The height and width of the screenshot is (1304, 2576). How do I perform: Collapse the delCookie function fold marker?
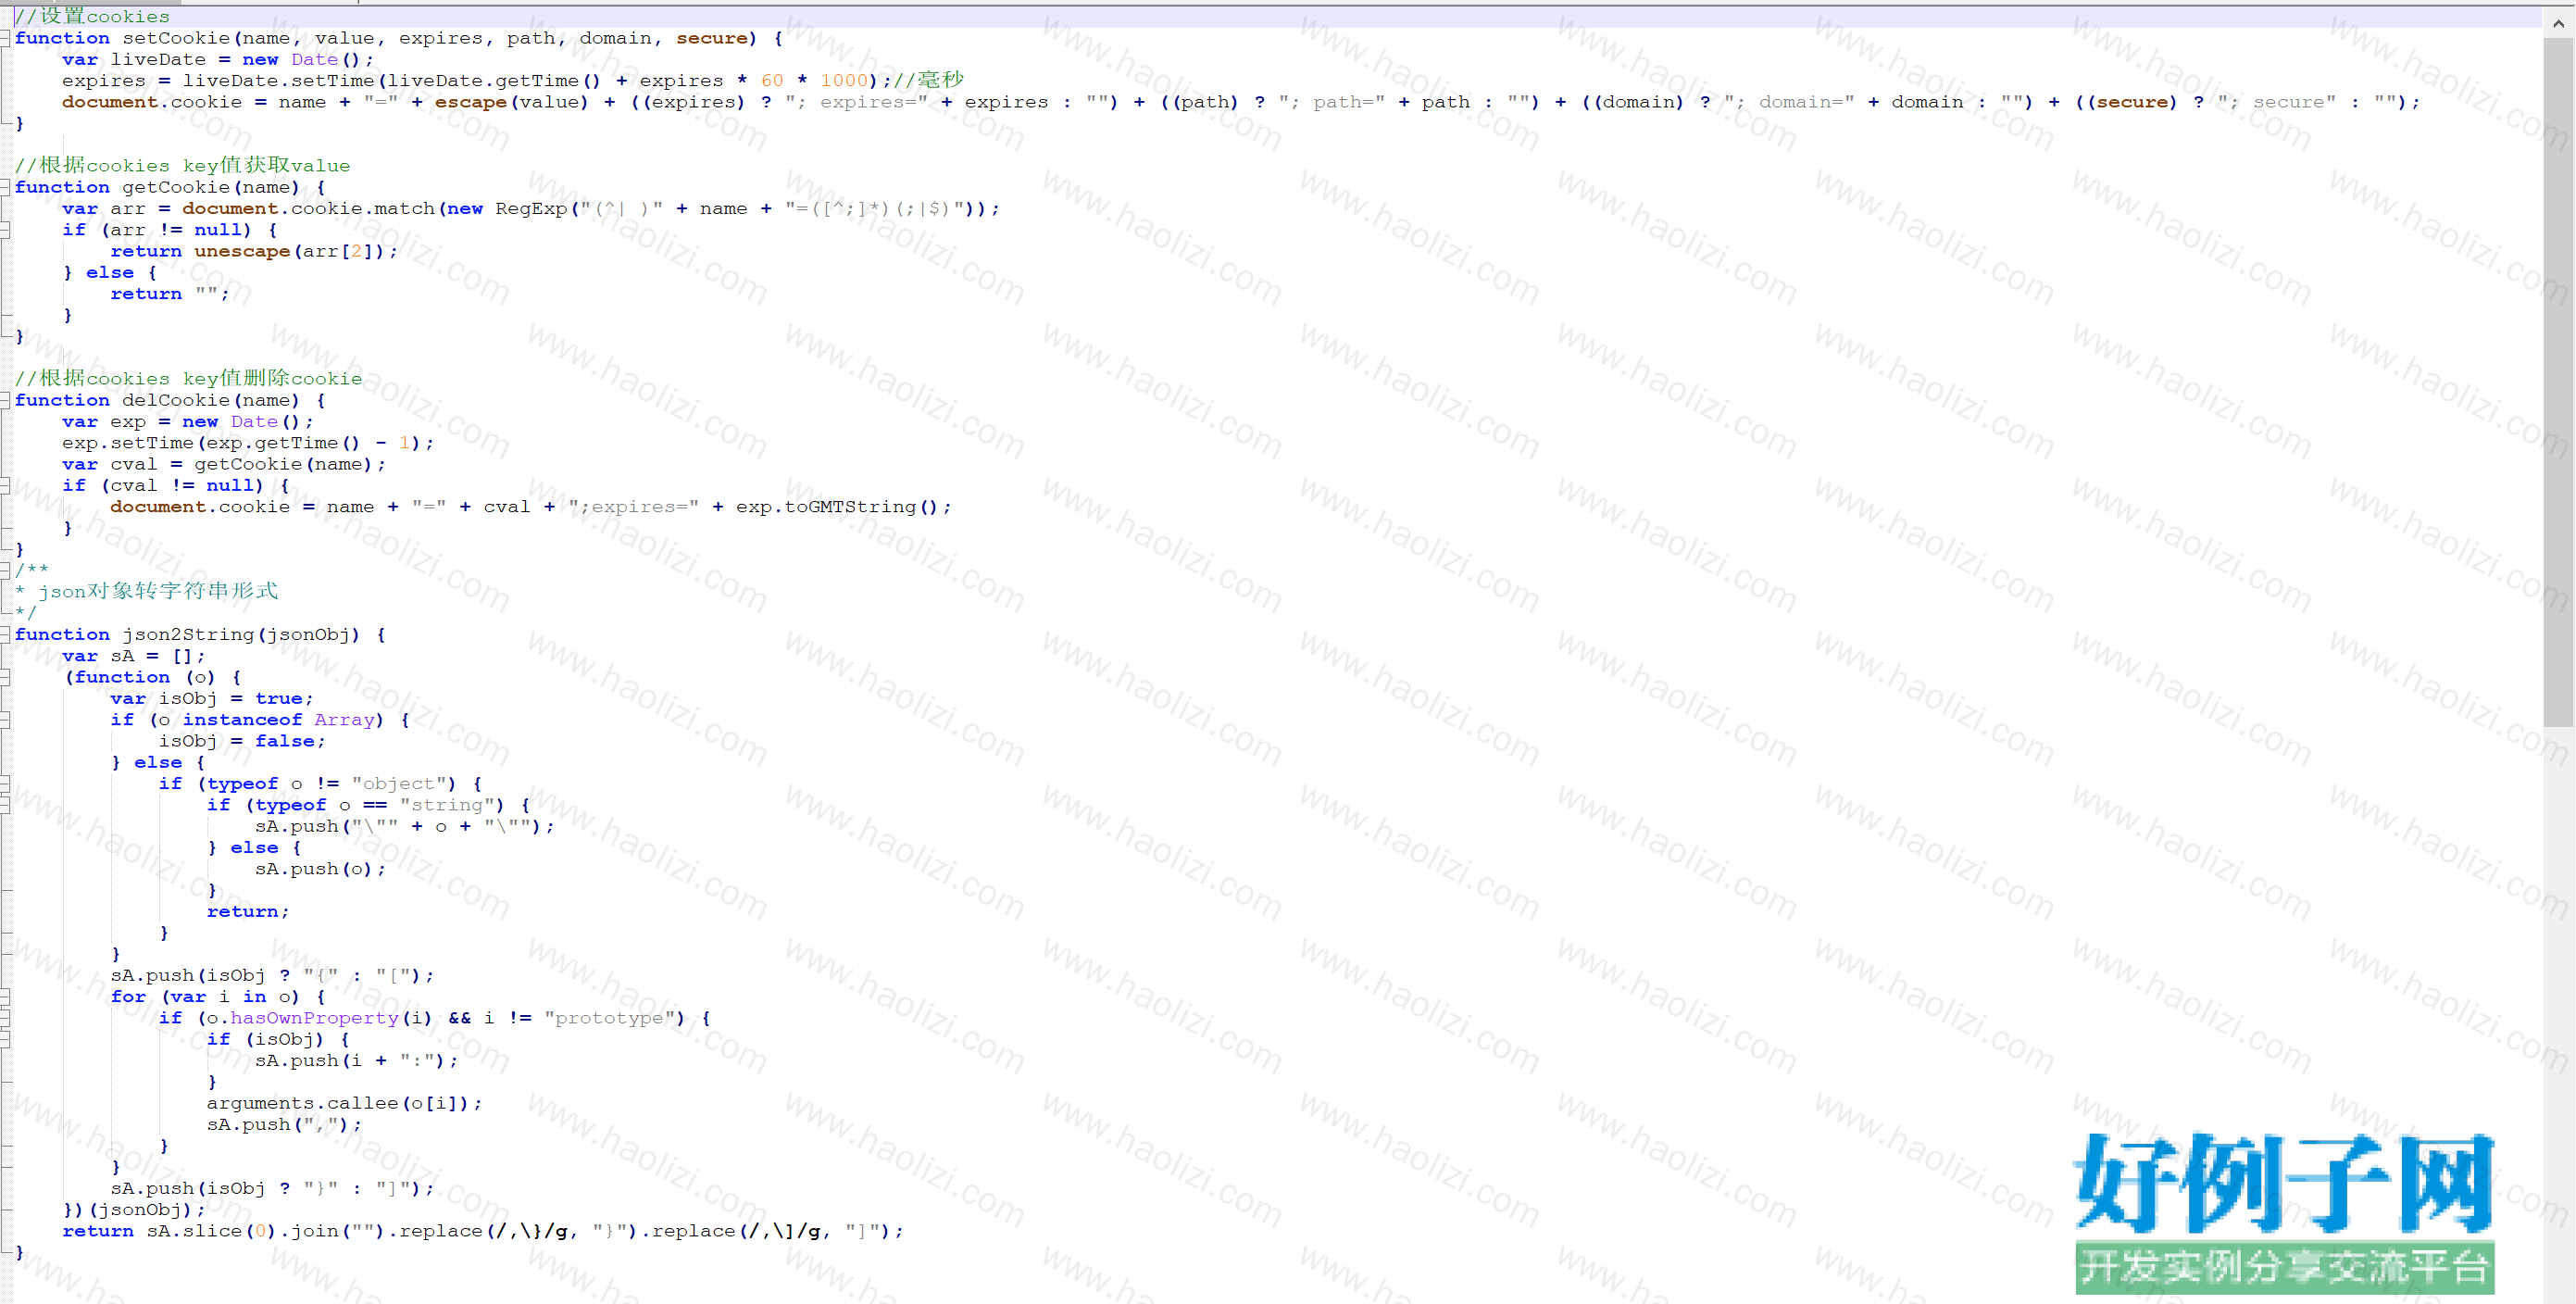coord(5,400)
